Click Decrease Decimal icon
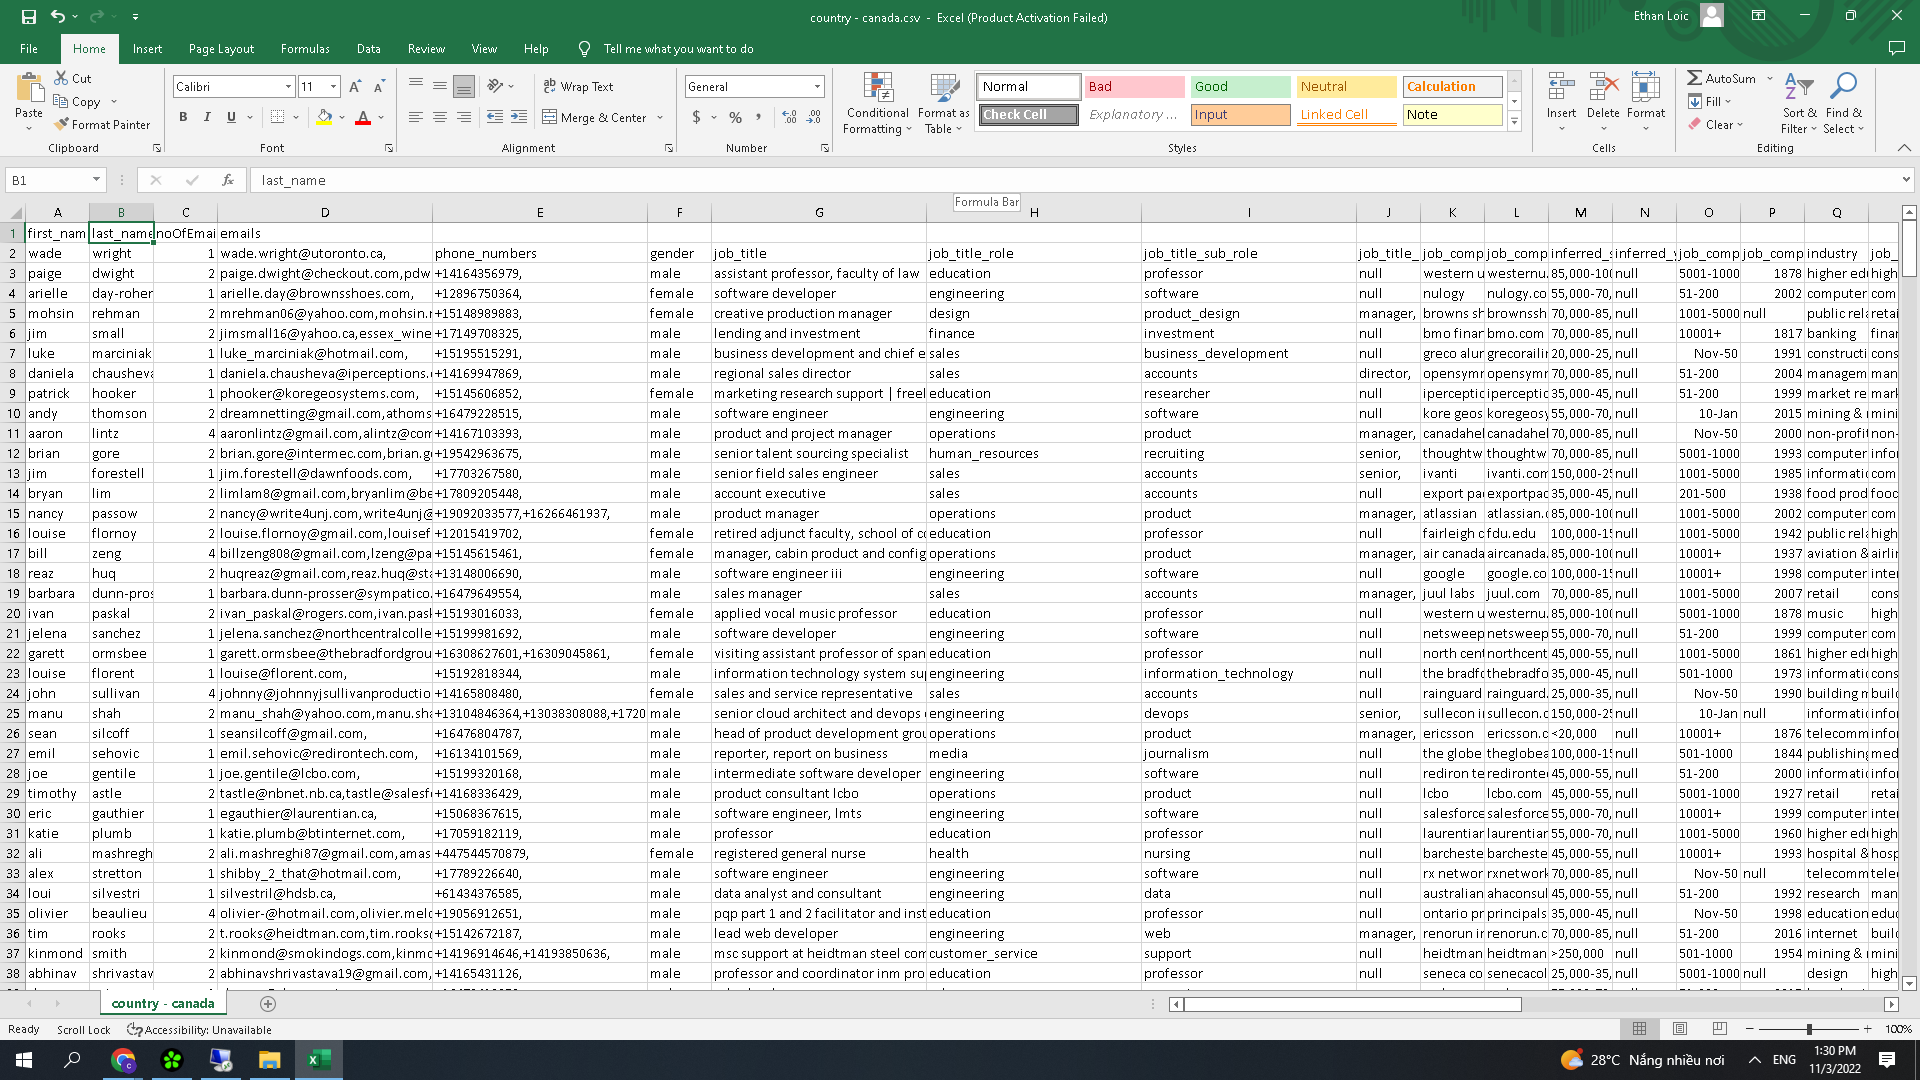Viewport: 1920px width, 1080px height. tap(814, 117)
